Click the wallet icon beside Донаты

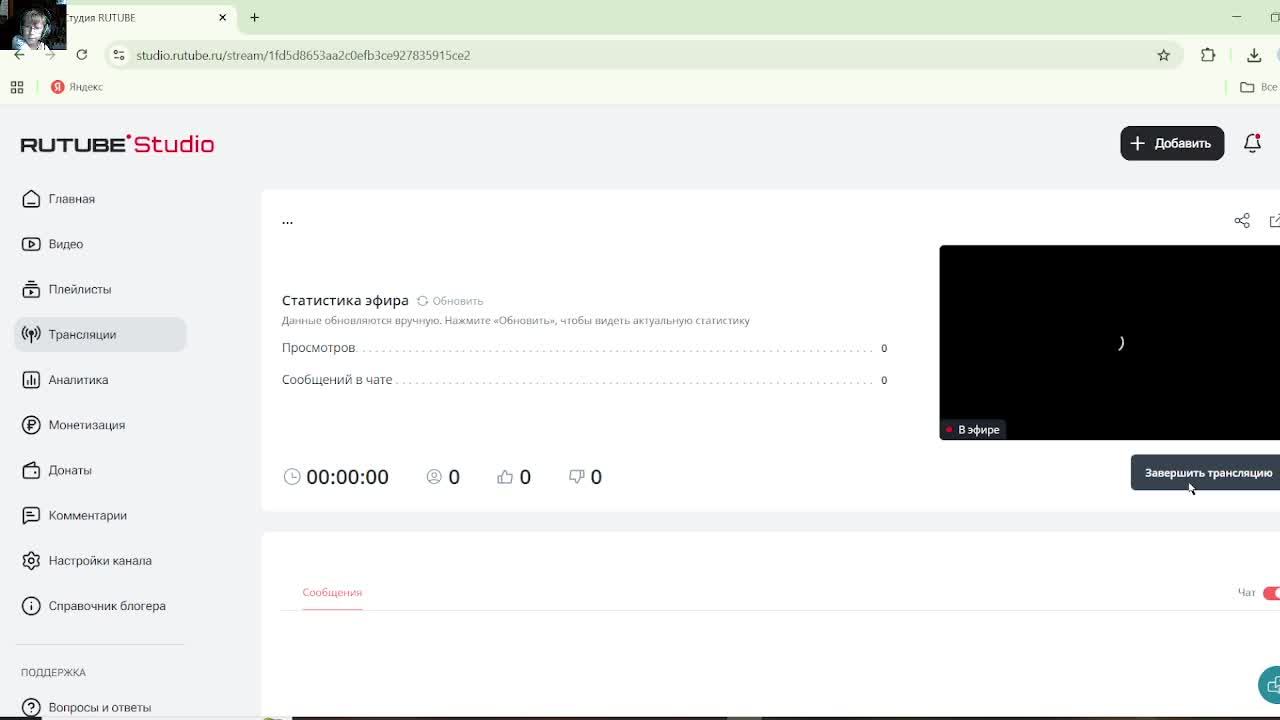click(31, 470)
